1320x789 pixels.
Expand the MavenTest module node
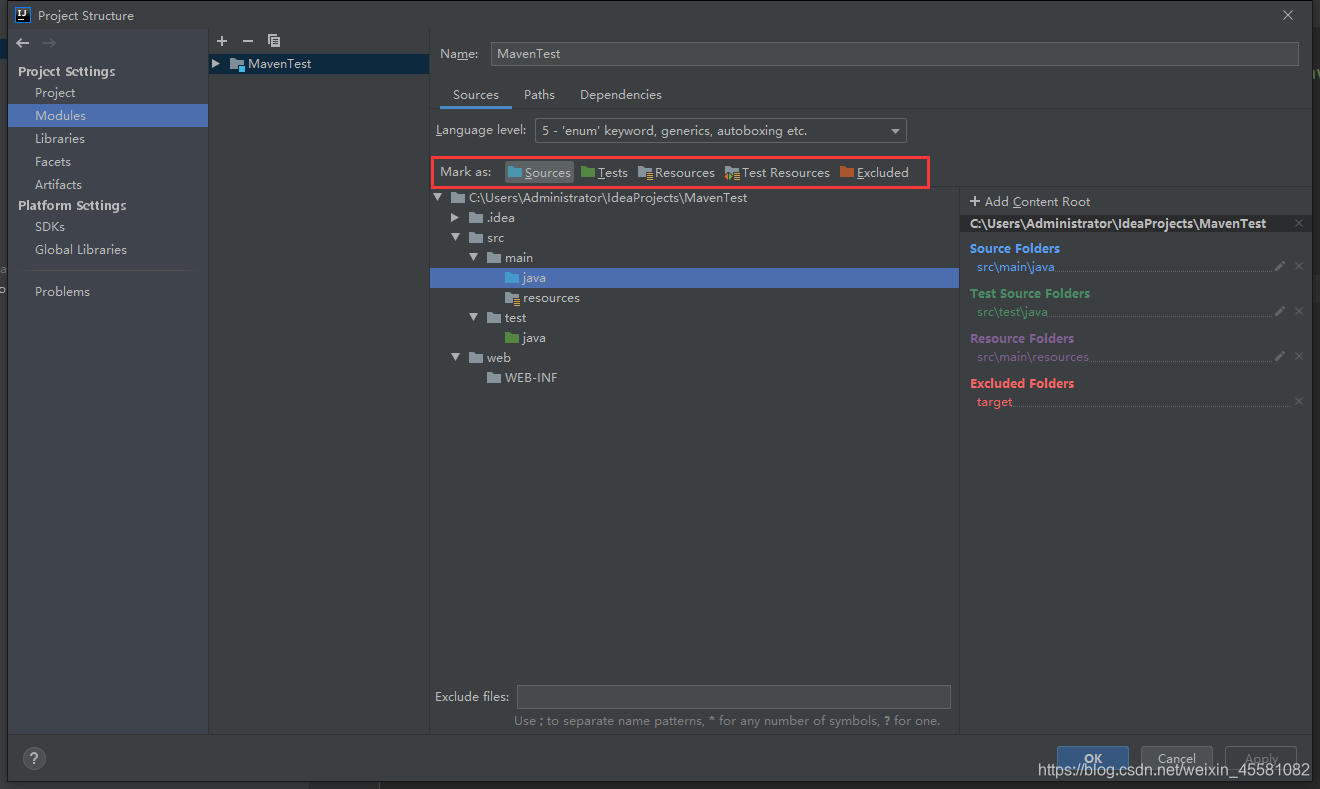coord(215,64)
